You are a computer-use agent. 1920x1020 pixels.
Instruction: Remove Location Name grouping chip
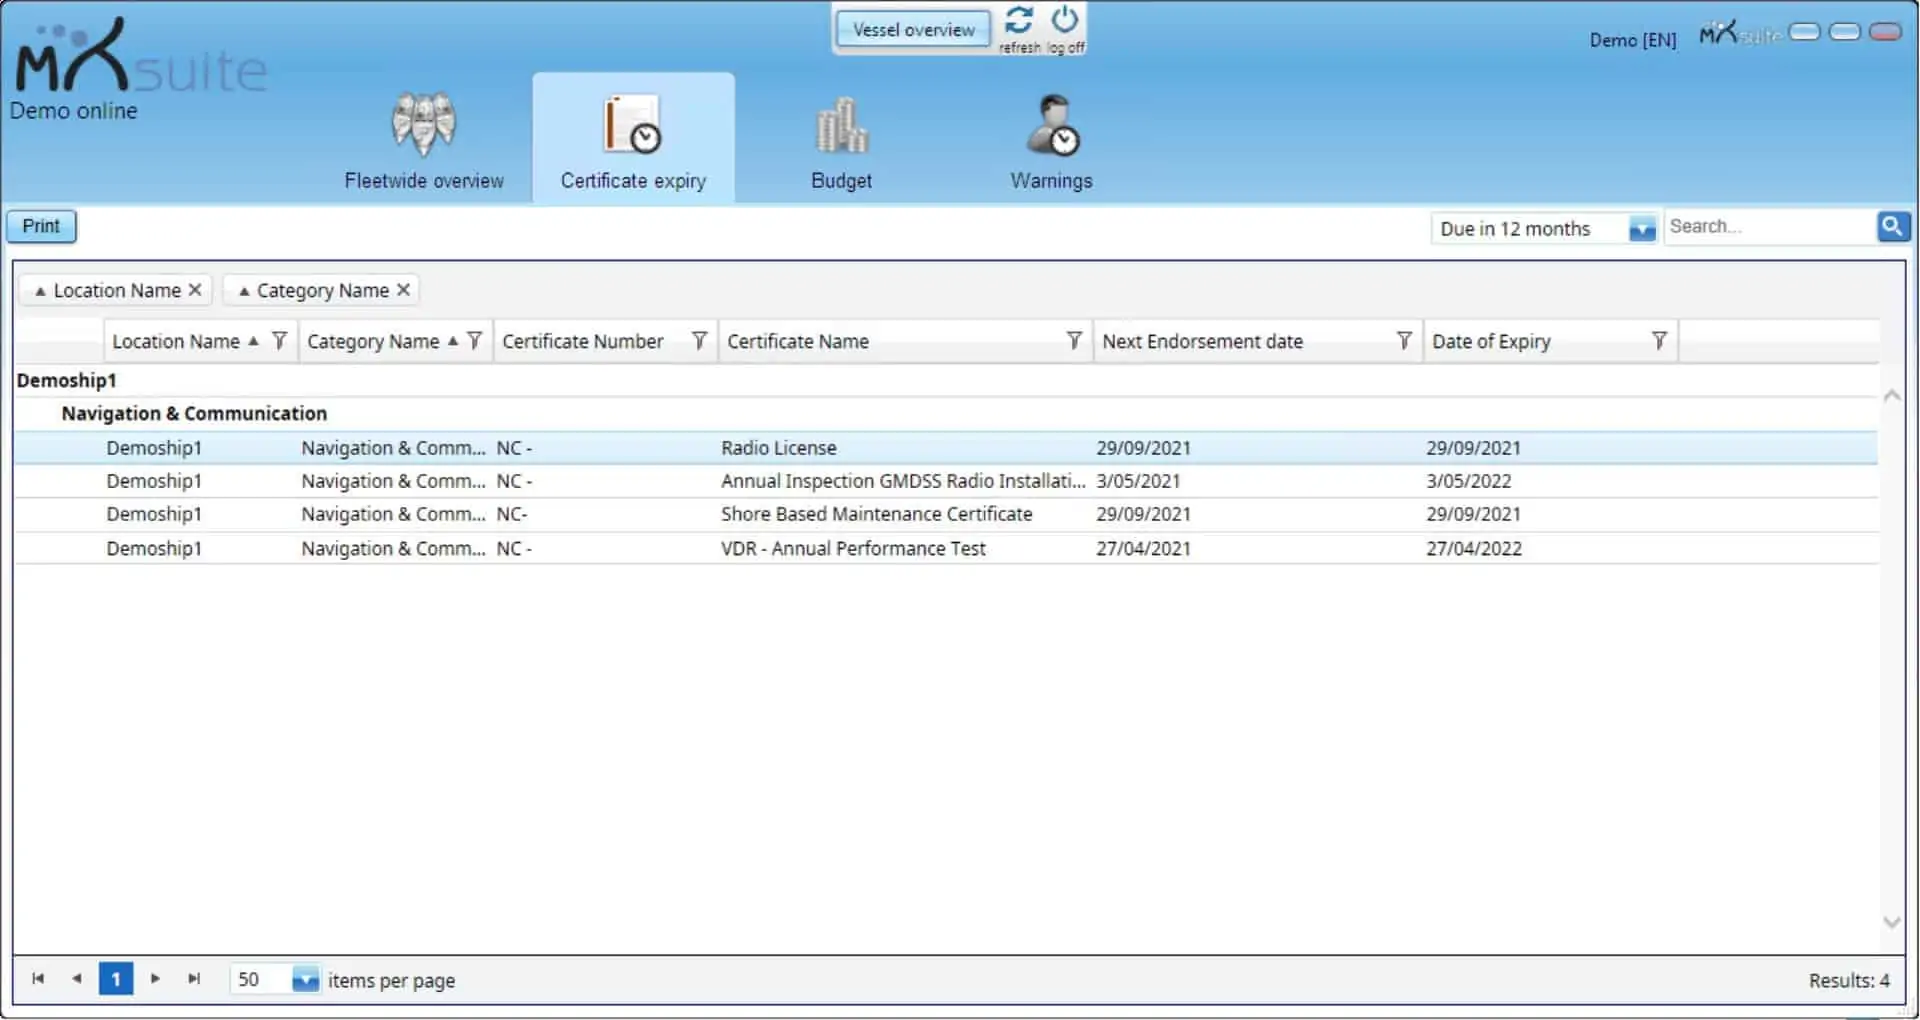[195, 290]
